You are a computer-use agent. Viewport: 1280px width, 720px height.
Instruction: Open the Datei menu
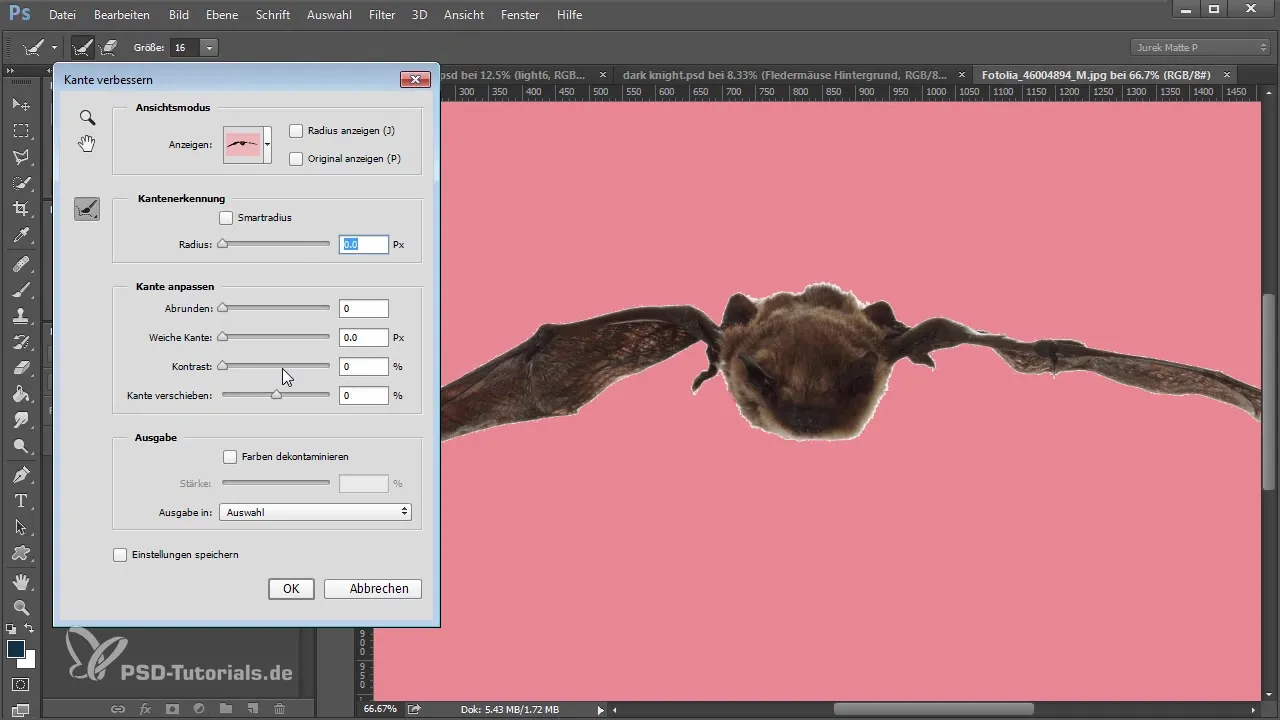pos(62,15)
